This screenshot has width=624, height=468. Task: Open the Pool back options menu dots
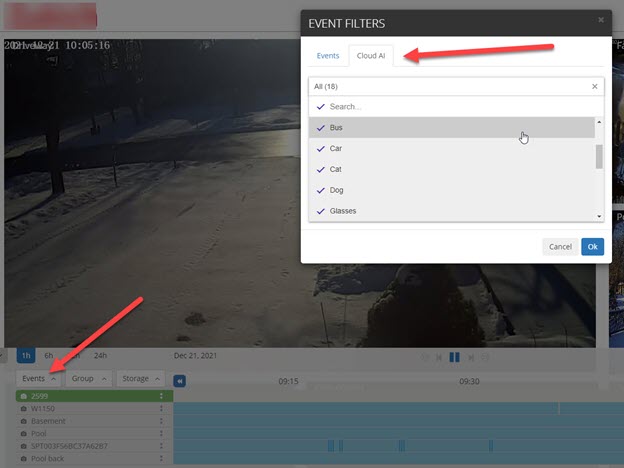point(161,458)
